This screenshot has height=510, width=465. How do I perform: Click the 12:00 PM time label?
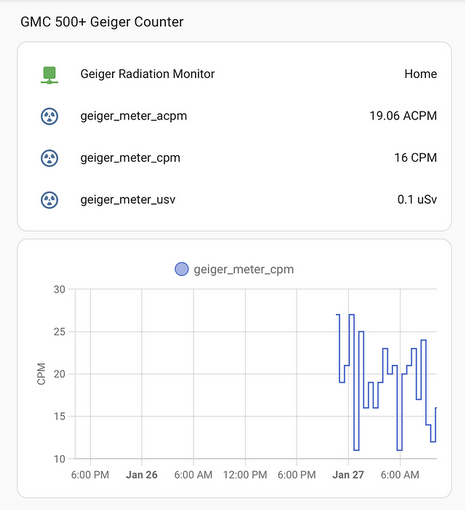click(245, 475)
